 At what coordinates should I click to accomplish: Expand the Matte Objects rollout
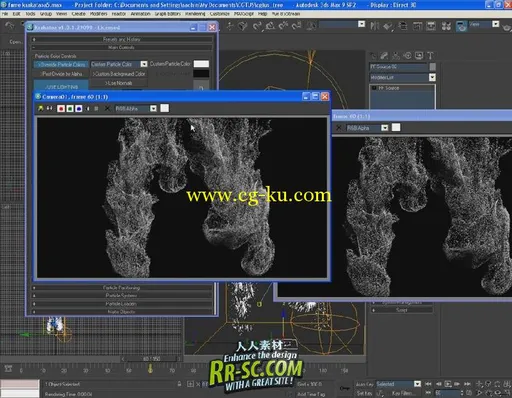point(122,312)
